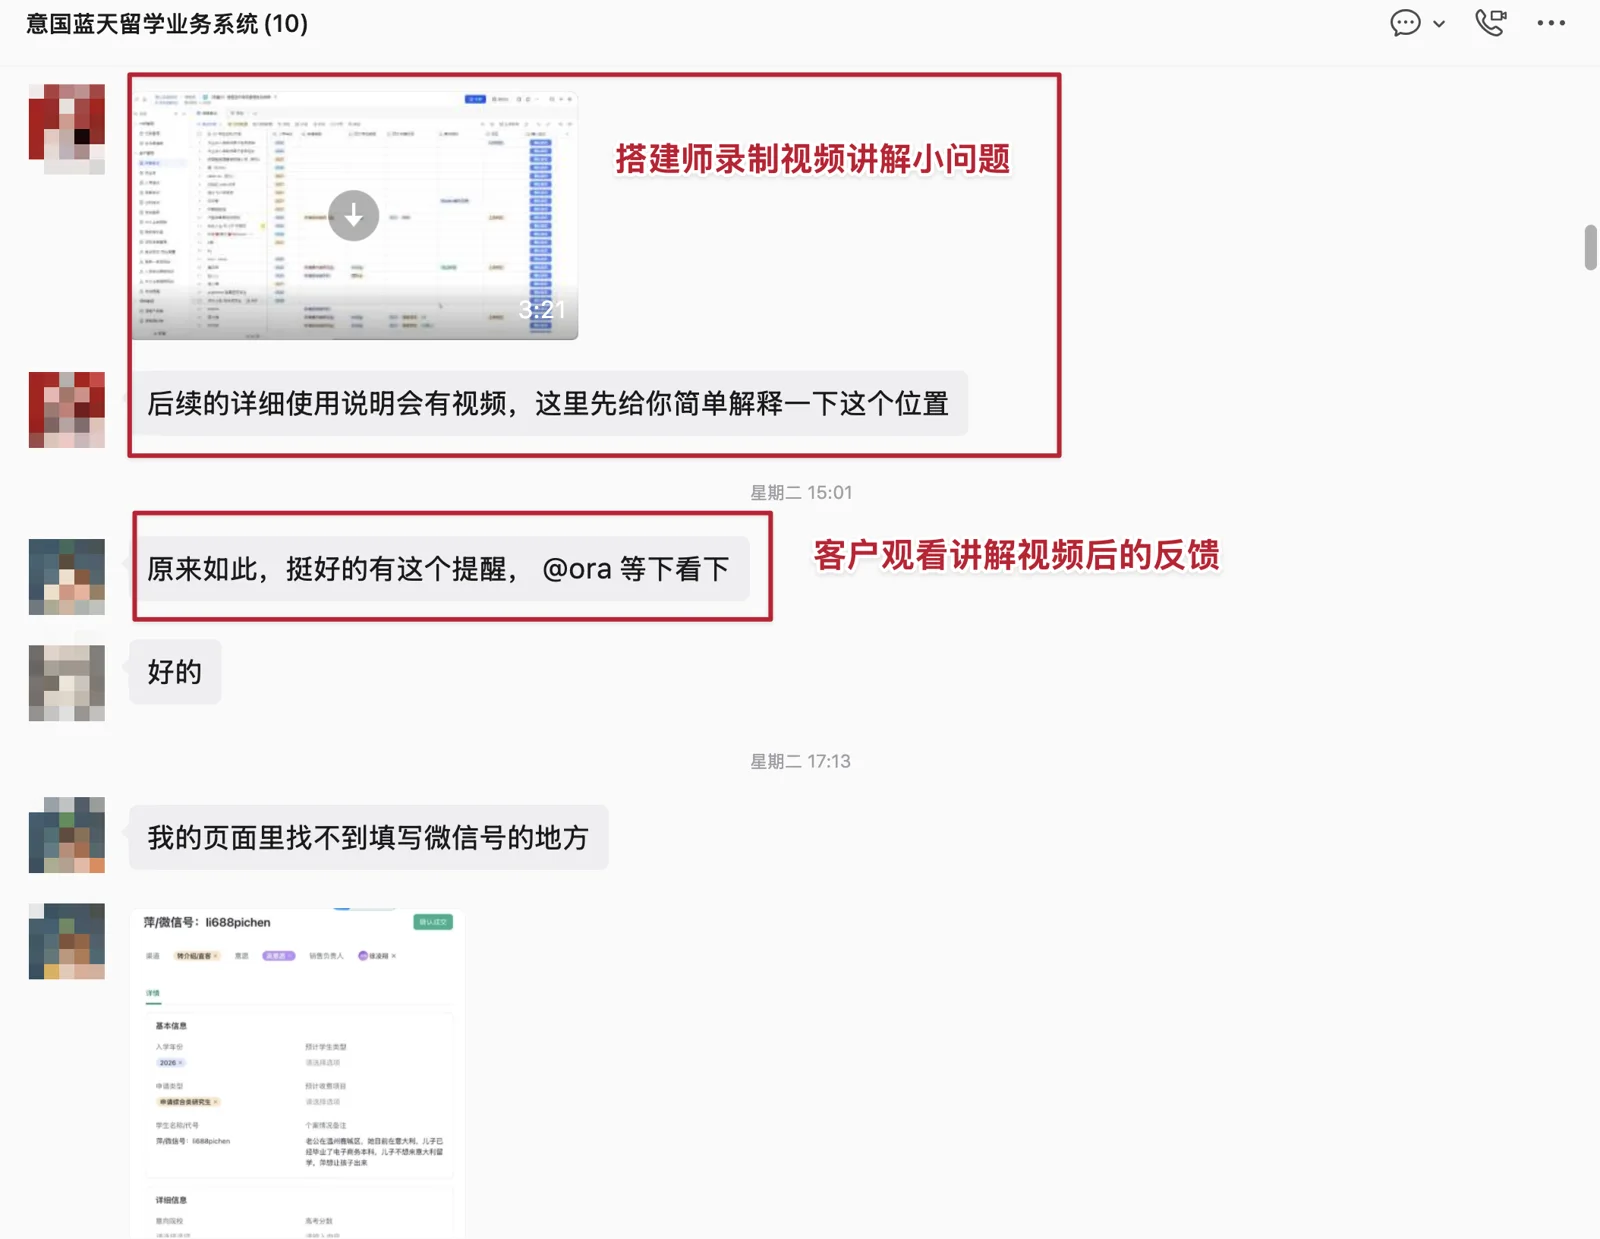Click timestamp '星期二 17:13'
Image resolution: width=1600 pixels, height=1239 pixels.
(x=801, y=761)
